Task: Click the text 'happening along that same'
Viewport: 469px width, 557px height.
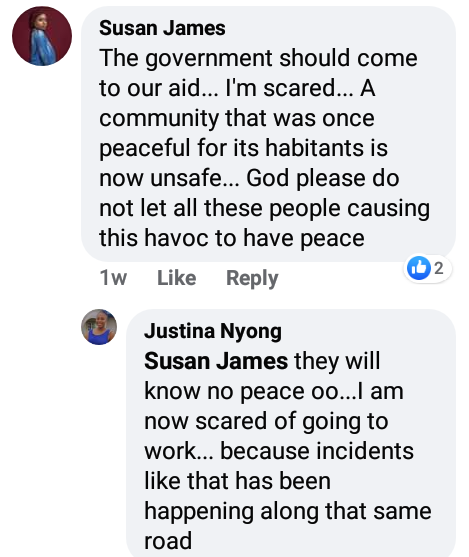Action: tap(288, 512)
